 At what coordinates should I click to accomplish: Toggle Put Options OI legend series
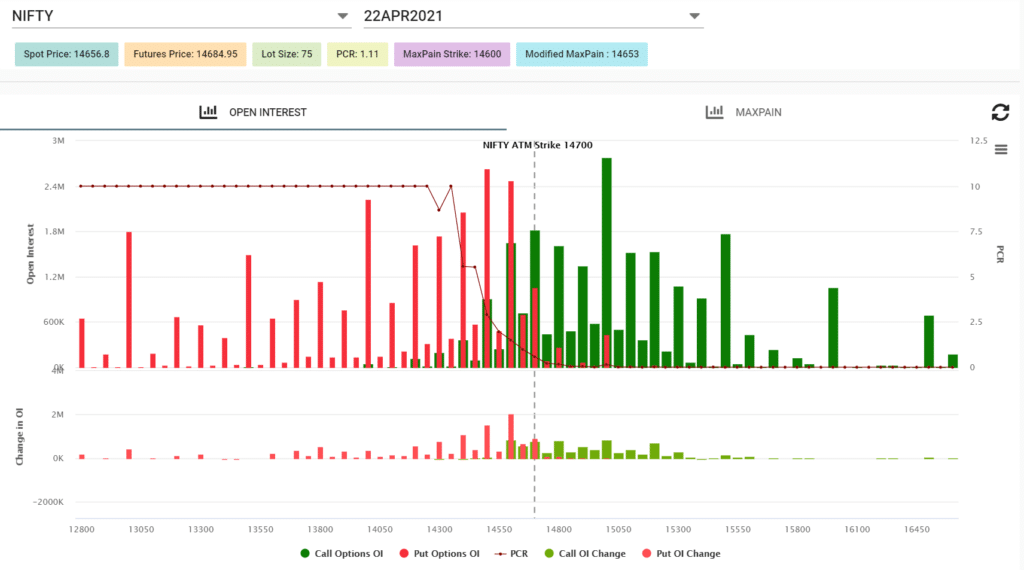pyautogui.click(x=439, y=554)
